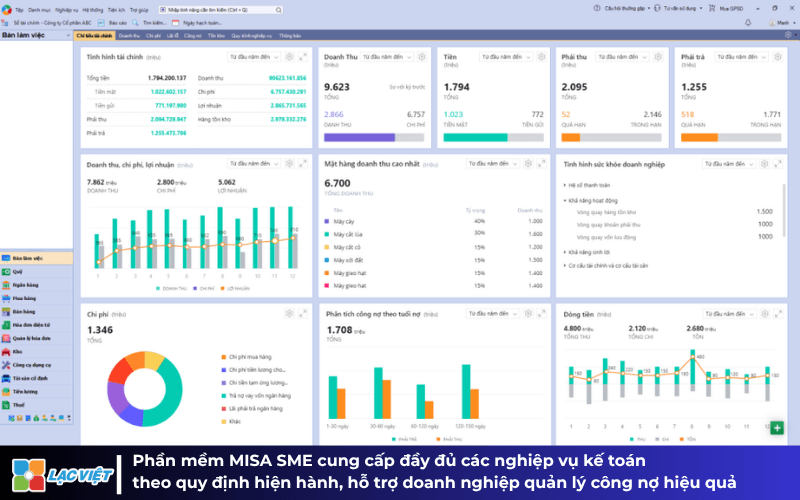Viewport: 800px width, 500px height.
Task: Open the Mạnh user account dropdown
Action: pos(782,23)
